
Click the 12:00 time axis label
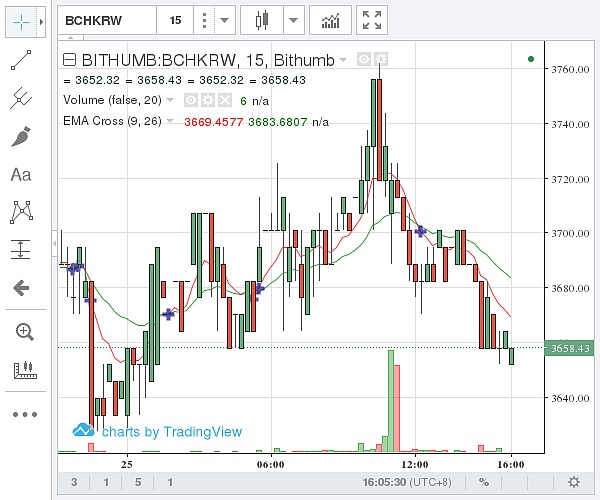[x=415, y=465]
